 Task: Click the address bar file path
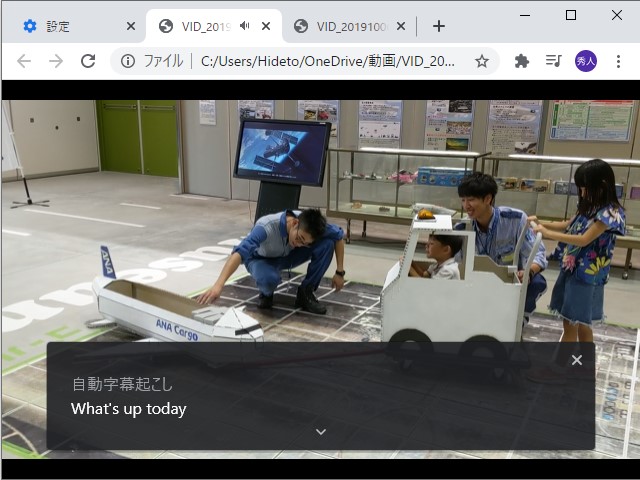pos(328,62)
